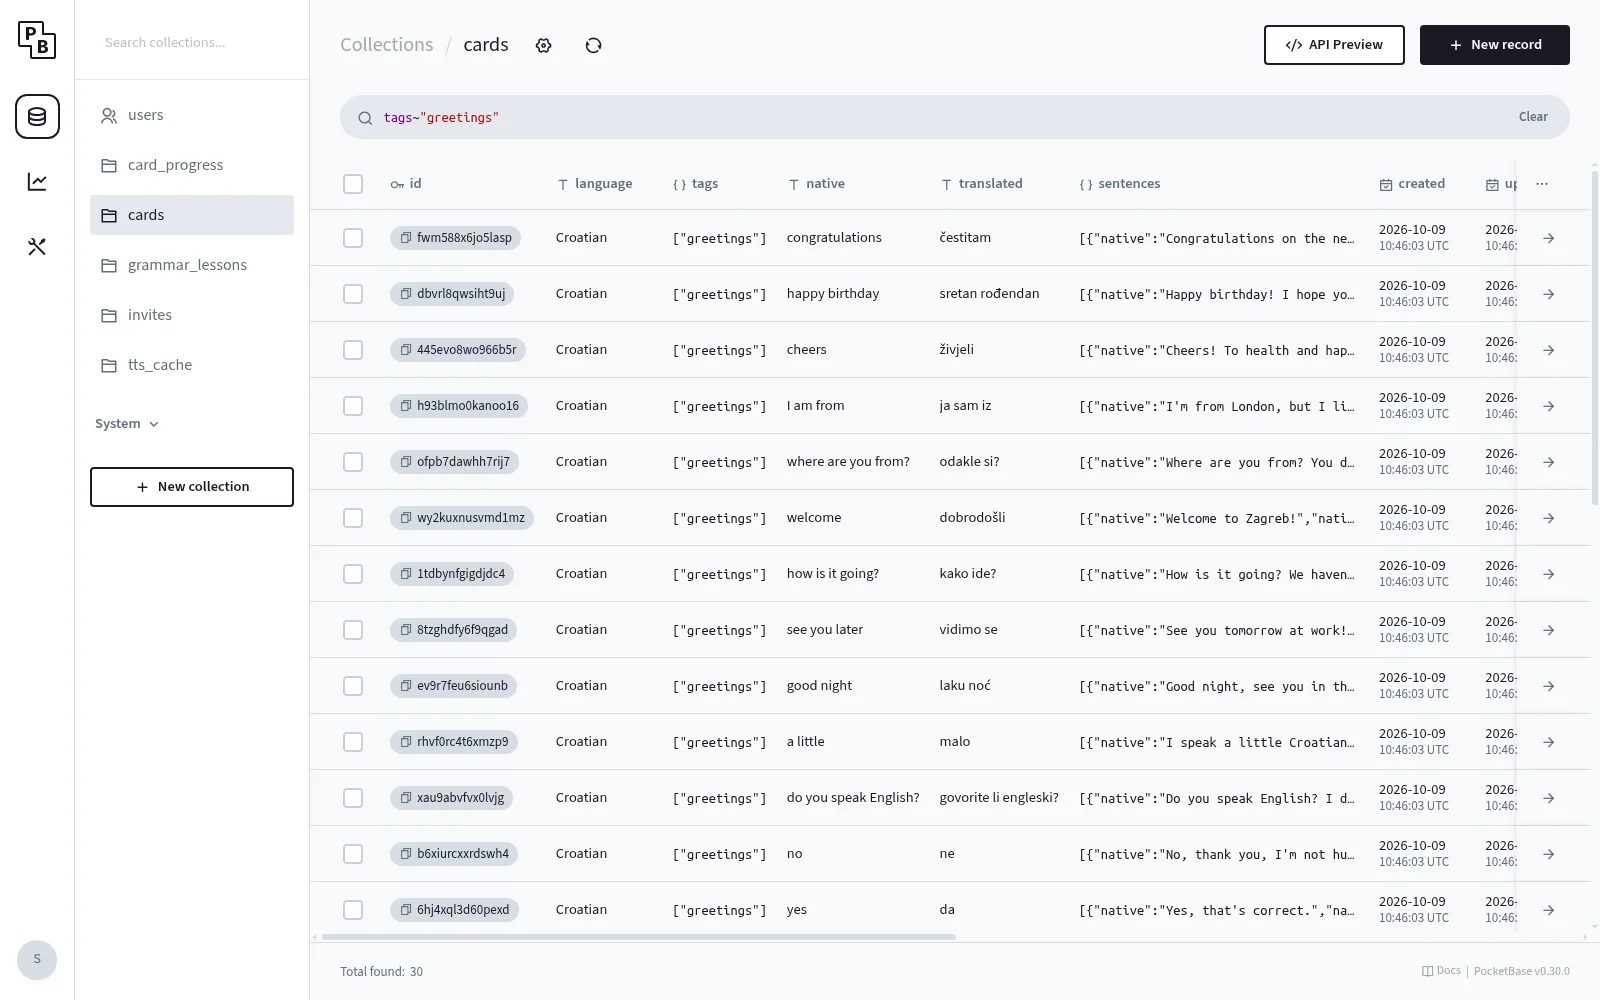1600x1000 pixels.
Task: Open the columns options three-dot menu
Action: [1542, 184]
